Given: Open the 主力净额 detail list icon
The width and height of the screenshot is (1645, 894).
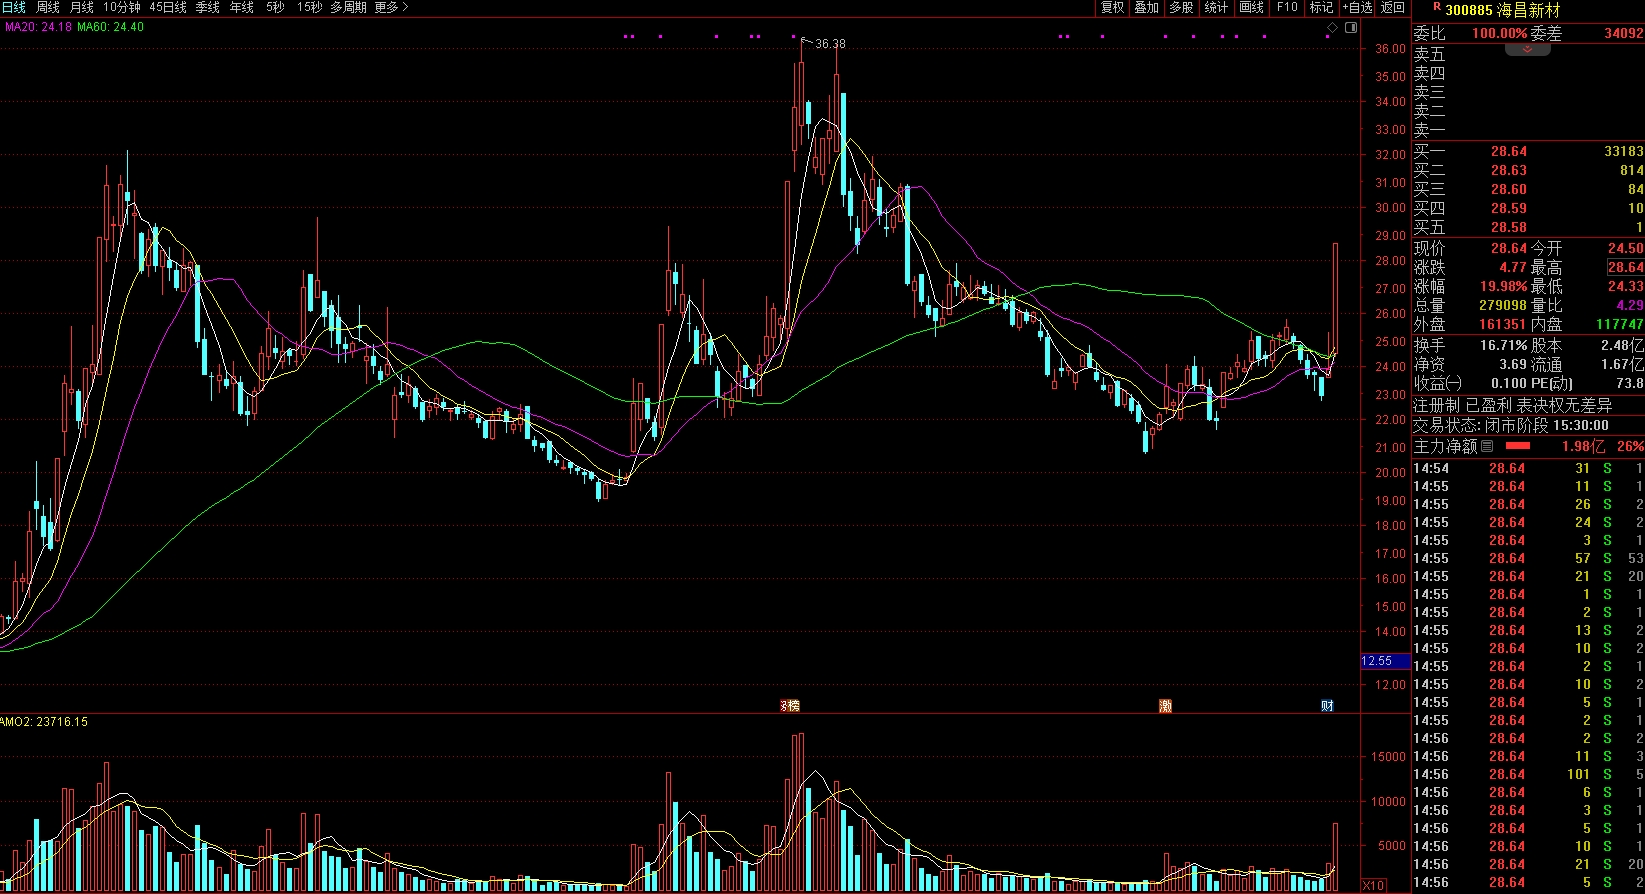Looking at the screenshot, I should 1487,447.
